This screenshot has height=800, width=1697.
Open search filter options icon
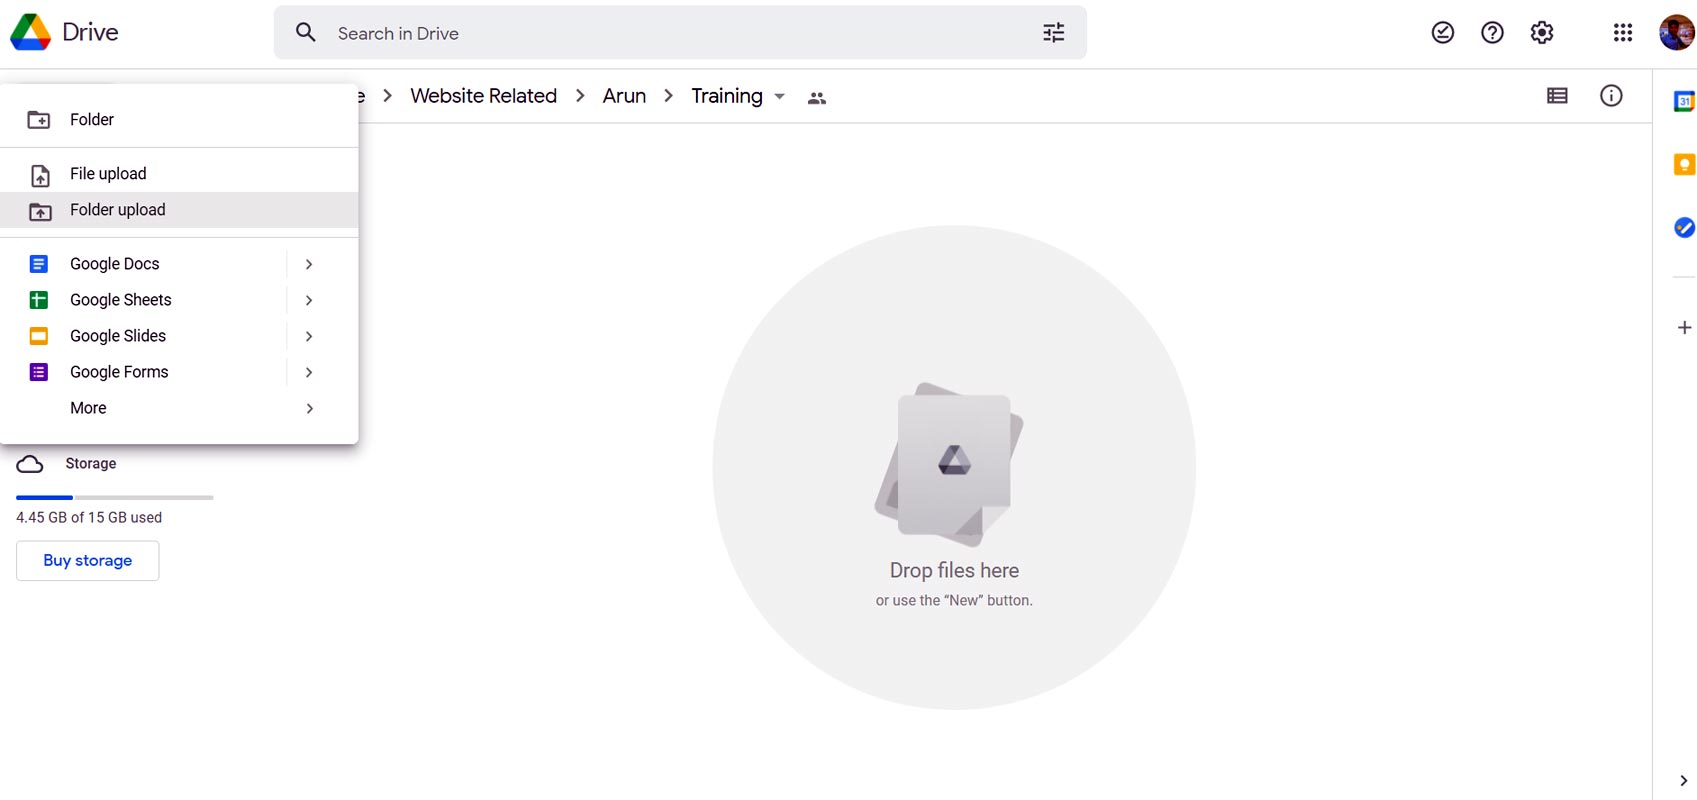[1053, 33]
